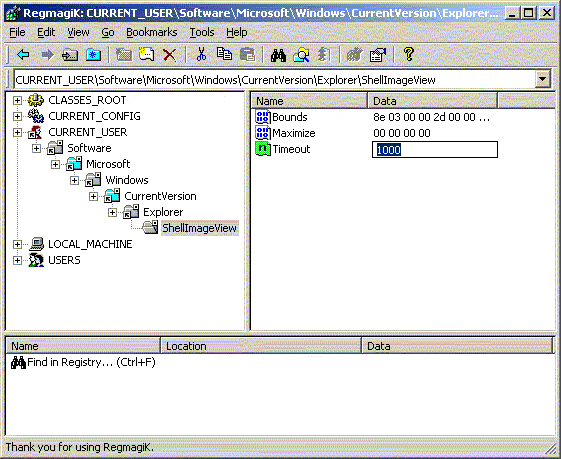This screenshot has height=459, width=561.
Task: Toggle the CurrentVersion node expander
Action: (x=93, y=196)
